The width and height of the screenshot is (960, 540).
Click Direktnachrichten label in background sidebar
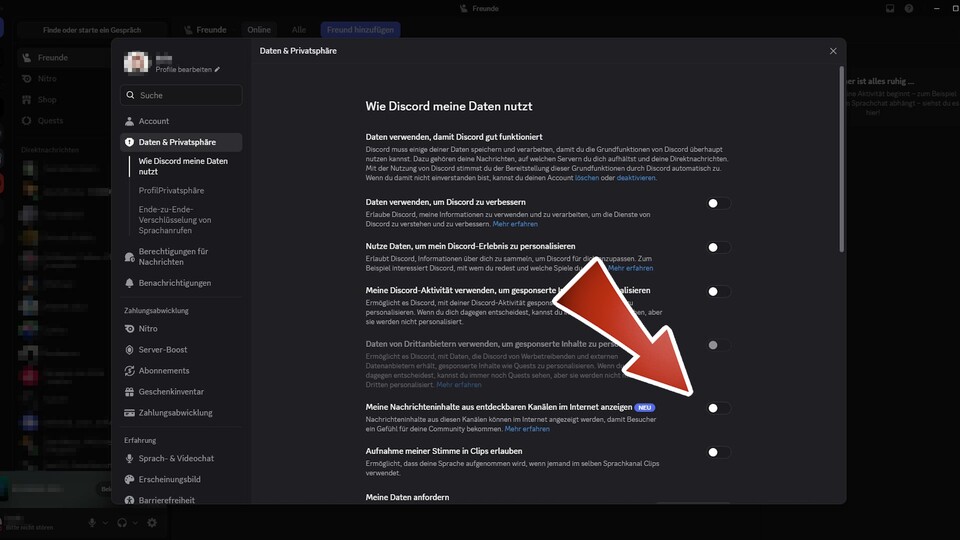coord(50,149)
